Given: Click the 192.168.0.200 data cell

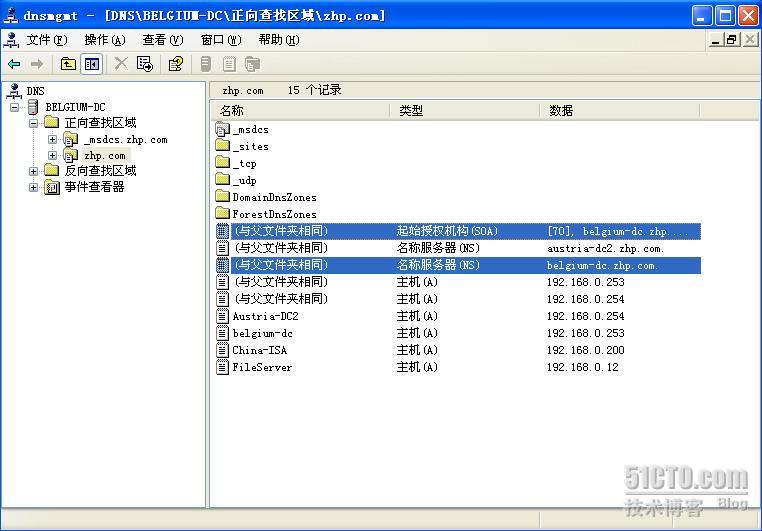Looking at the screenshot, I should click(x=586, y=350).
